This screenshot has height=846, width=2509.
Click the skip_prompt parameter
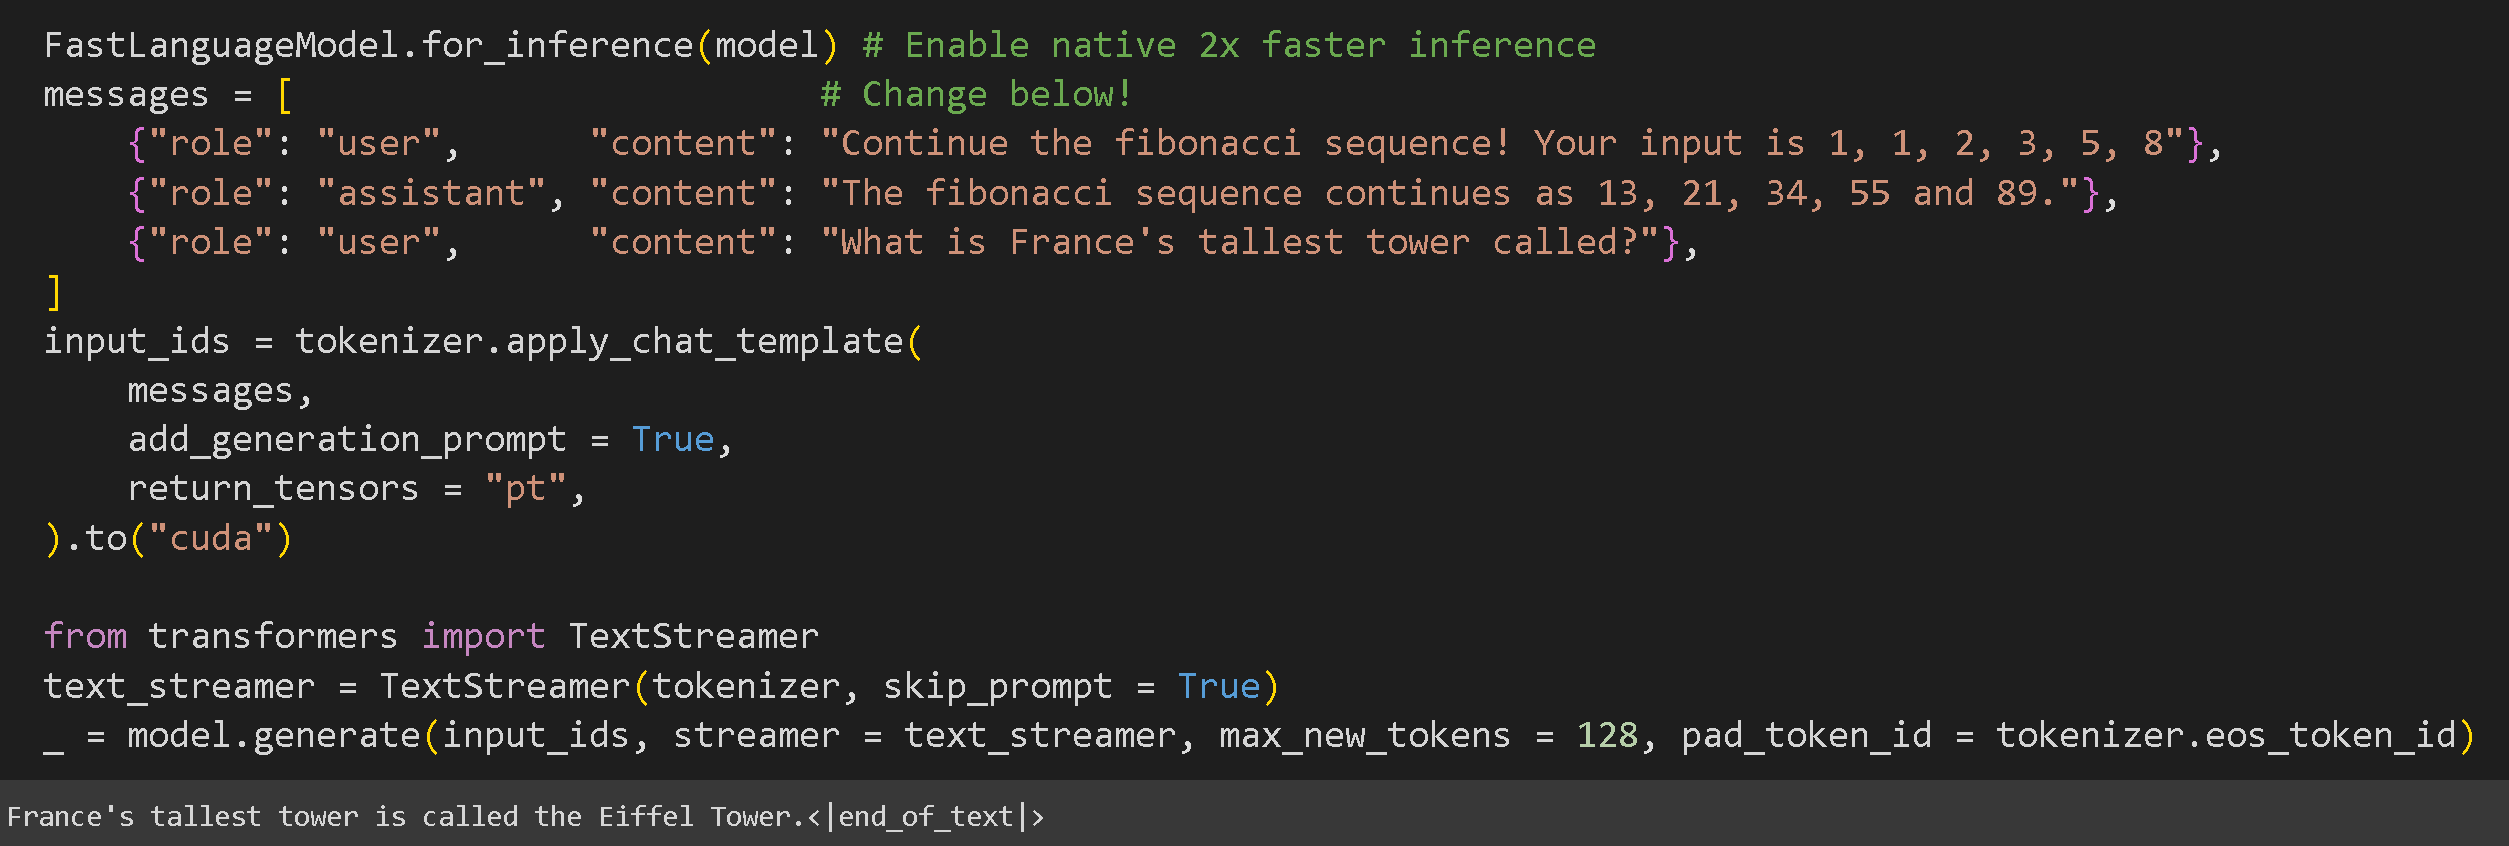click(997, 687)
